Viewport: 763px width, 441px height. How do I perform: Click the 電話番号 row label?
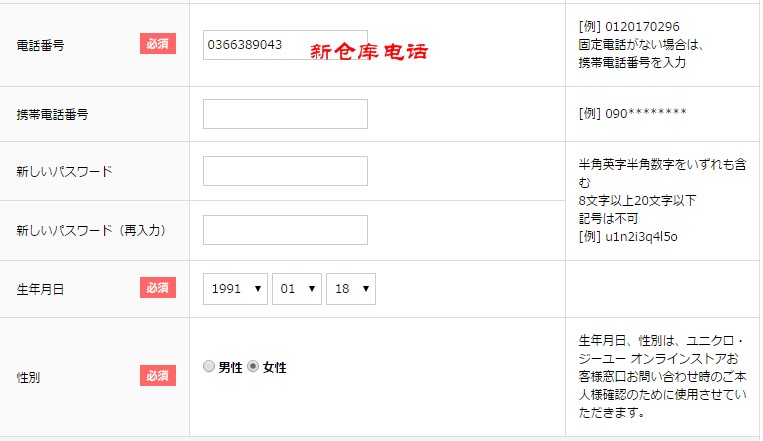42,46
